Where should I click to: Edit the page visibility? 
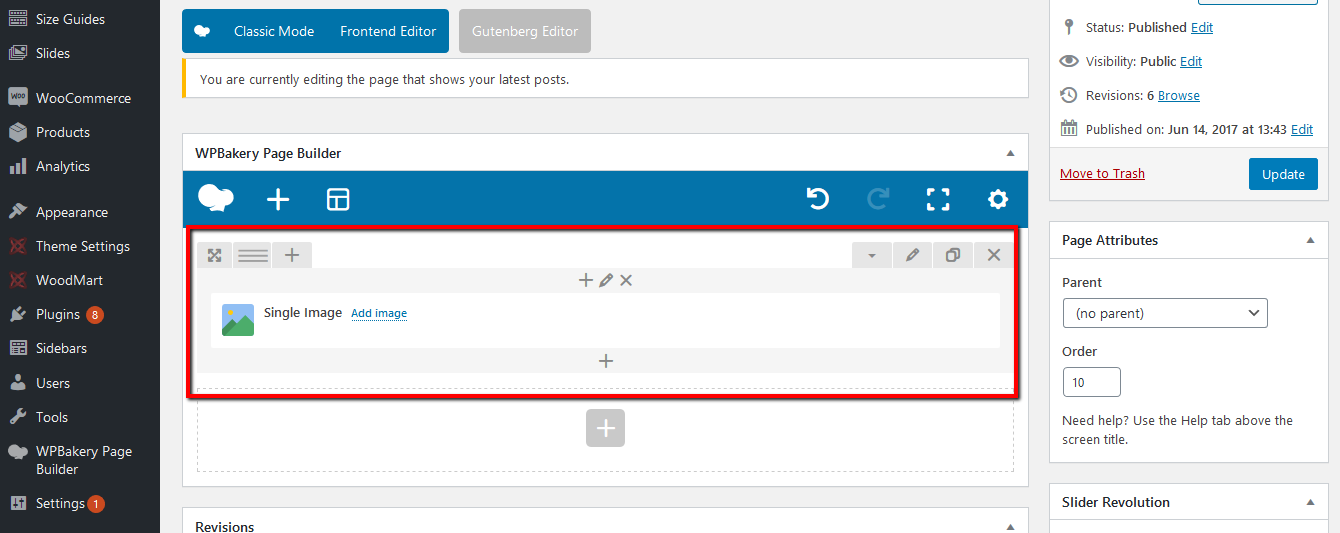pos(1191,61)
